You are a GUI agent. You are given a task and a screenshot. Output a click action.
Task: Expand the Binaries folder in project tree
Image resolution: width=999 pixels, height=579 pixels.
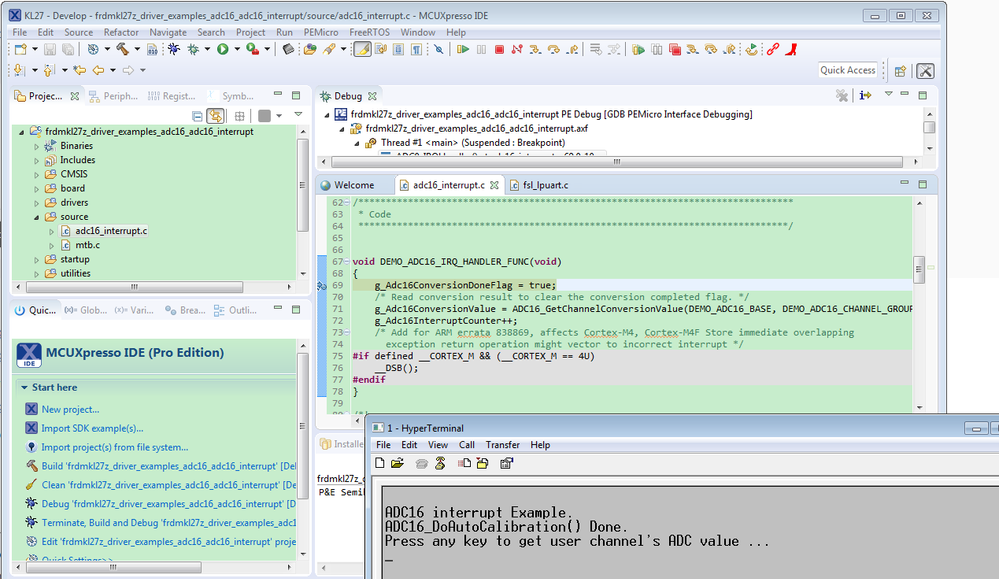pos(38,146)
